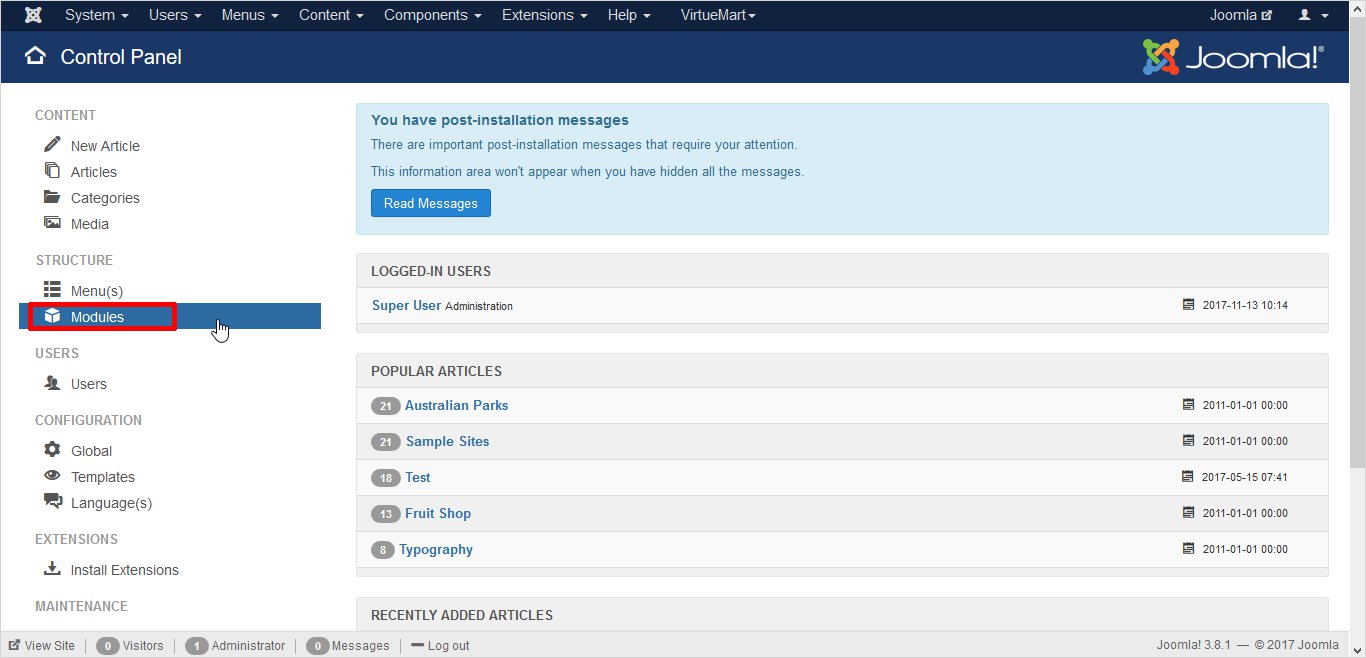Open the Extensions dropdown menu

click(x=544, y=15)
